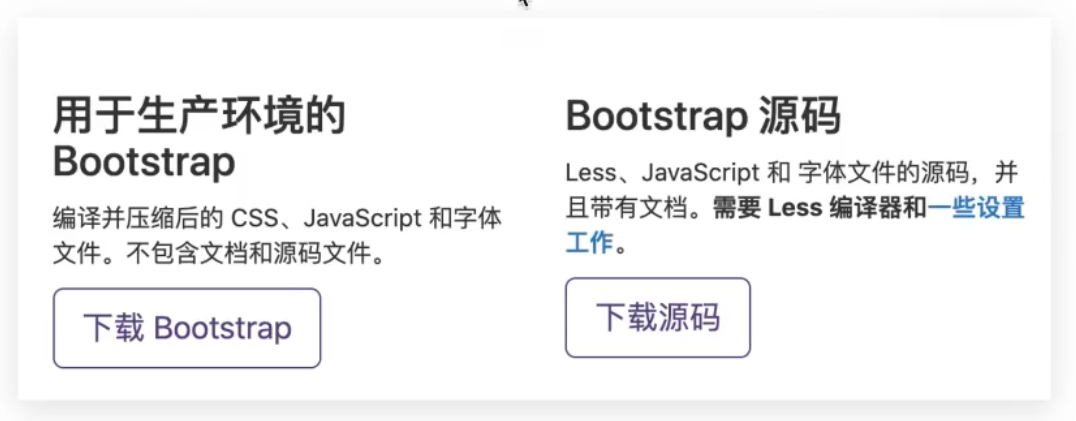The height and width of the screenshot is (421, 1076).
Task: Click the 下载 Bootstrap button
Action: [x=187, y=328]
